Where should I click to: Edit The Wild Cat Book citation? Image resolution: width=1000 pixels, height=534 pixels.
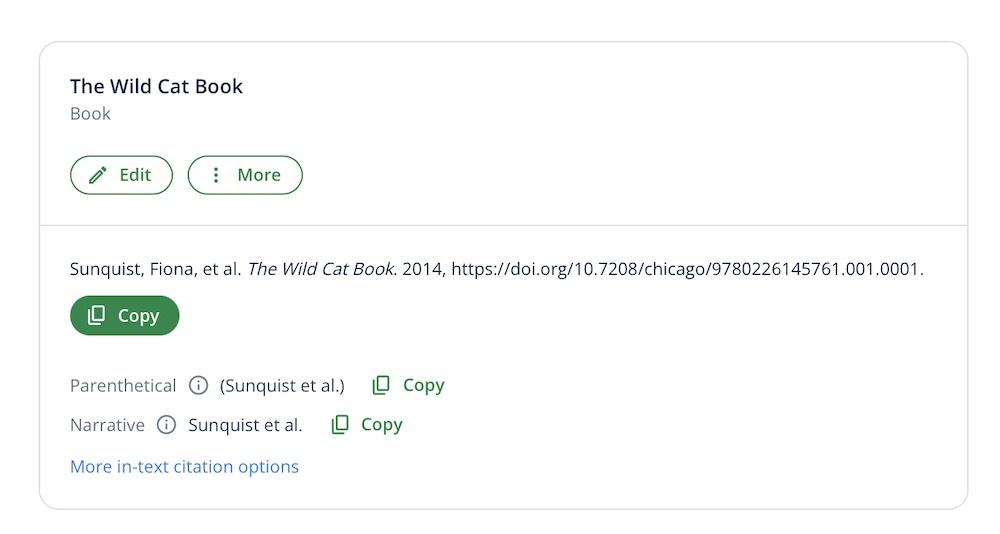[121, 175]
